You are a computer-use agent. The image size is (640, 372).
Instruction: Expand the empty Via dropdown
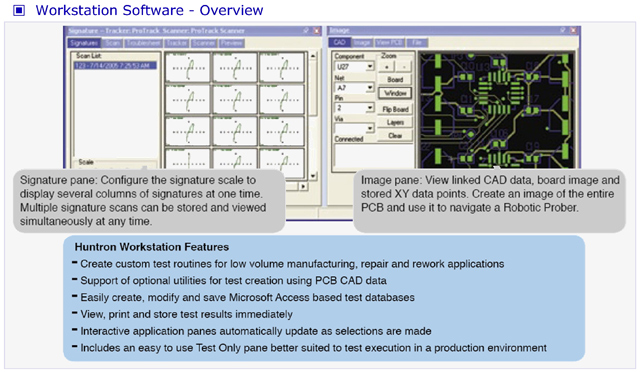[x=369, y=128]
